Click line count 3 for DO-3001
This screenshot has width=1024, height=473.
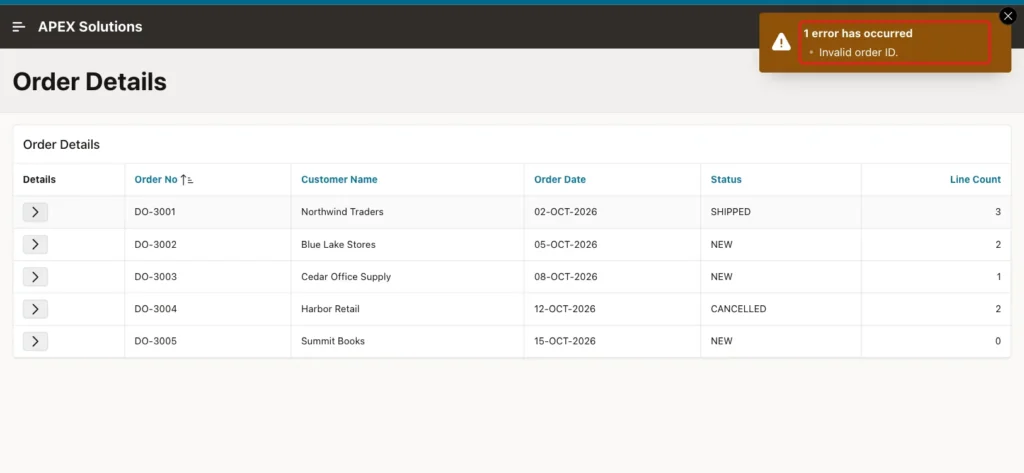pyautogui.click(x=998, y=212)
